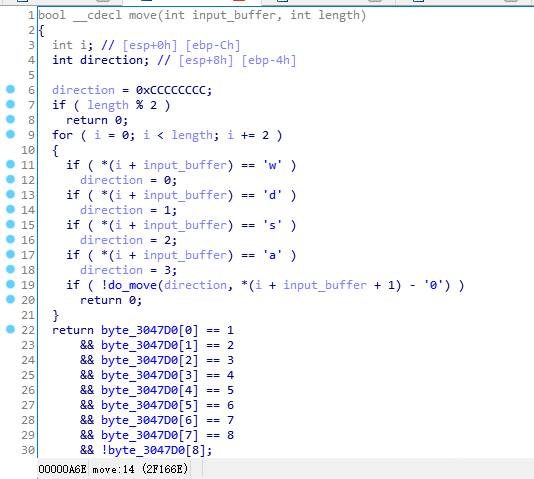Toggle breakpoint dot on line 7

[11, 104]
